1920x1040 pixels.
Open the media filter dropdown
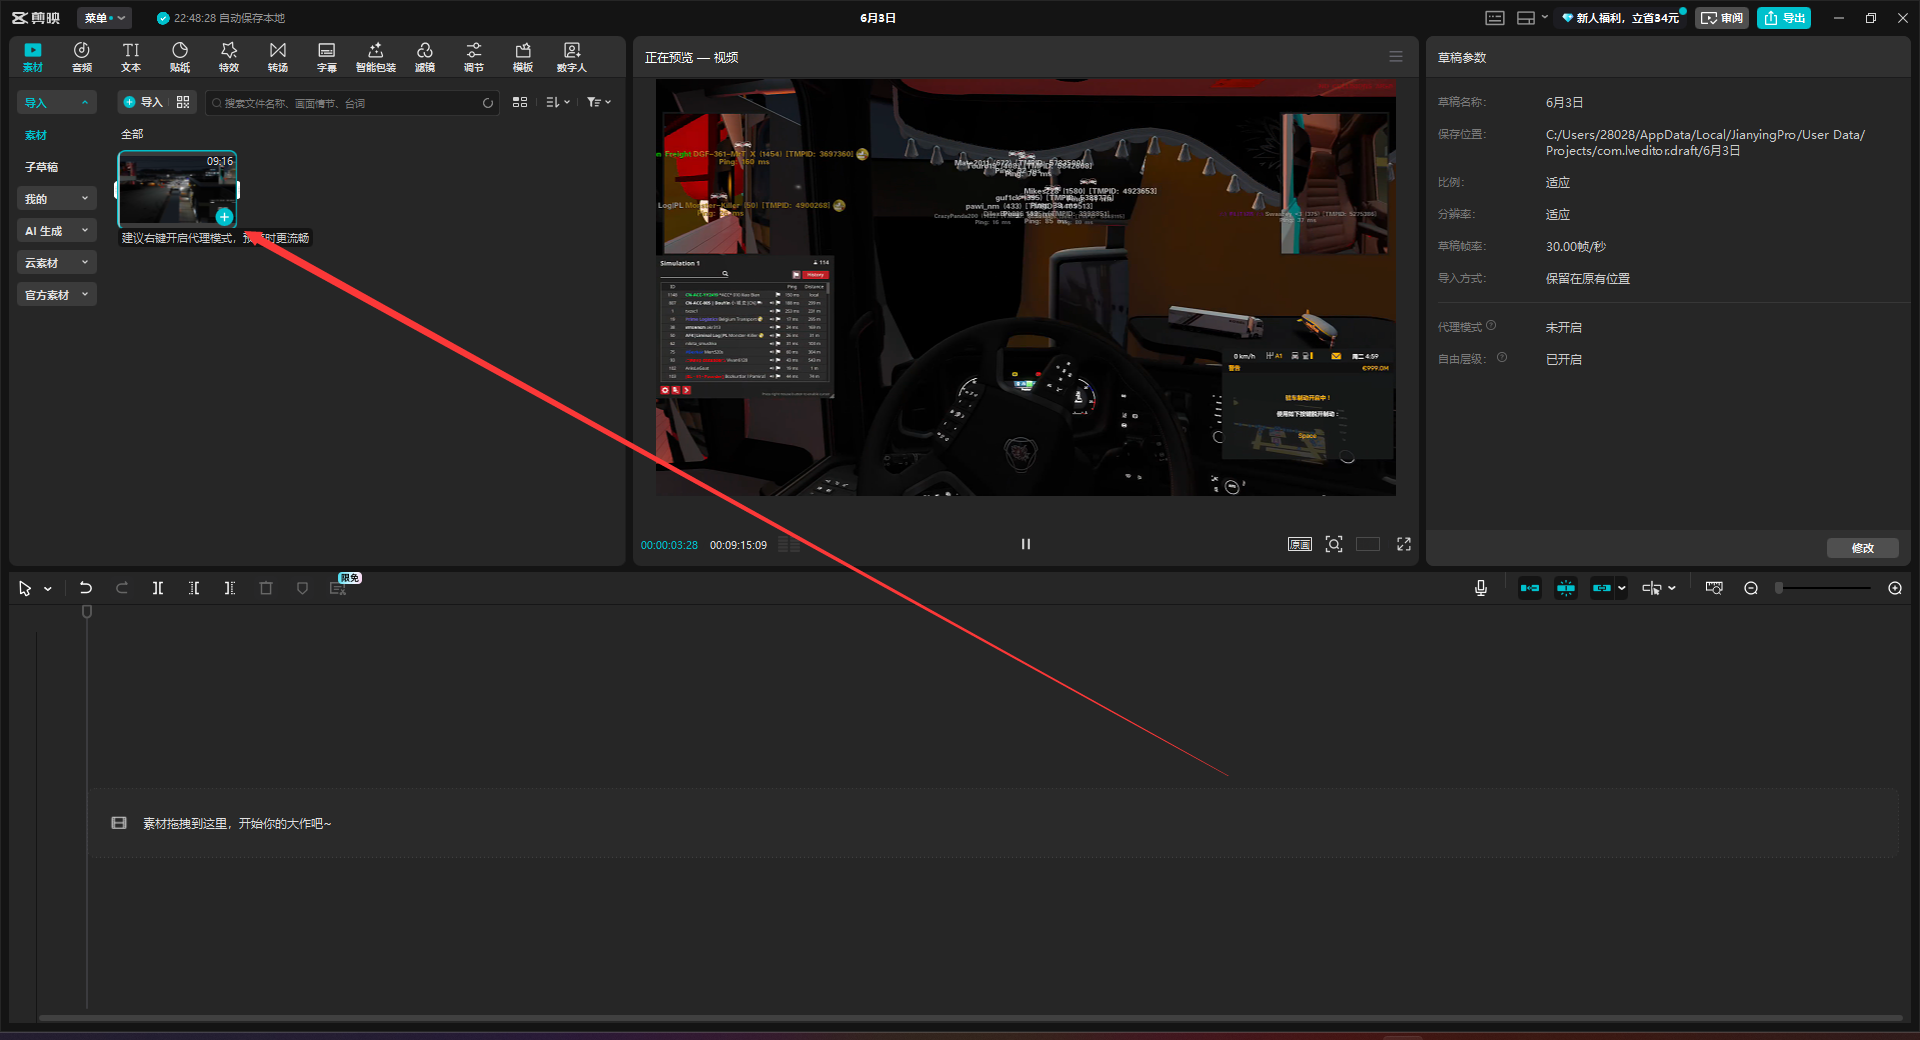599,102
